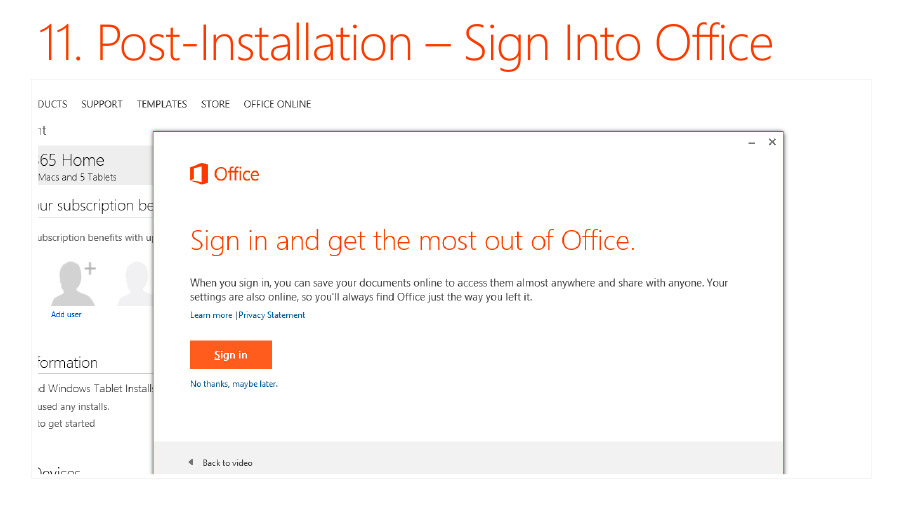This screenshot has width=900, height=506.
Task: Decline with No thanks, maybe later
Action: [234, 384]
